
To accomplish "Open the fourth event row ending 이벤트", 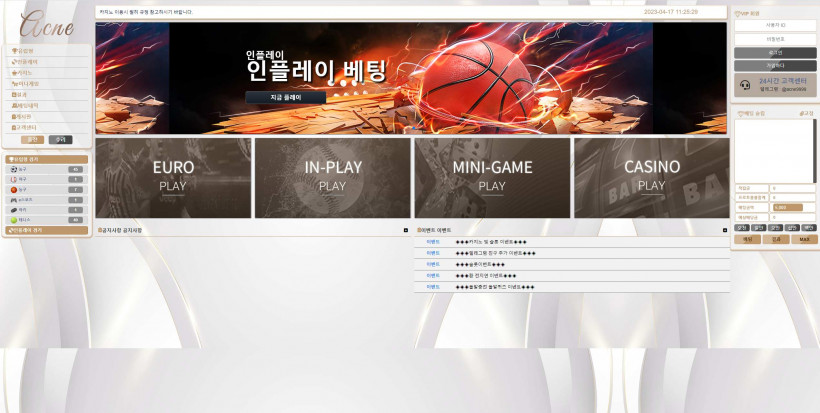I will 572,276.
